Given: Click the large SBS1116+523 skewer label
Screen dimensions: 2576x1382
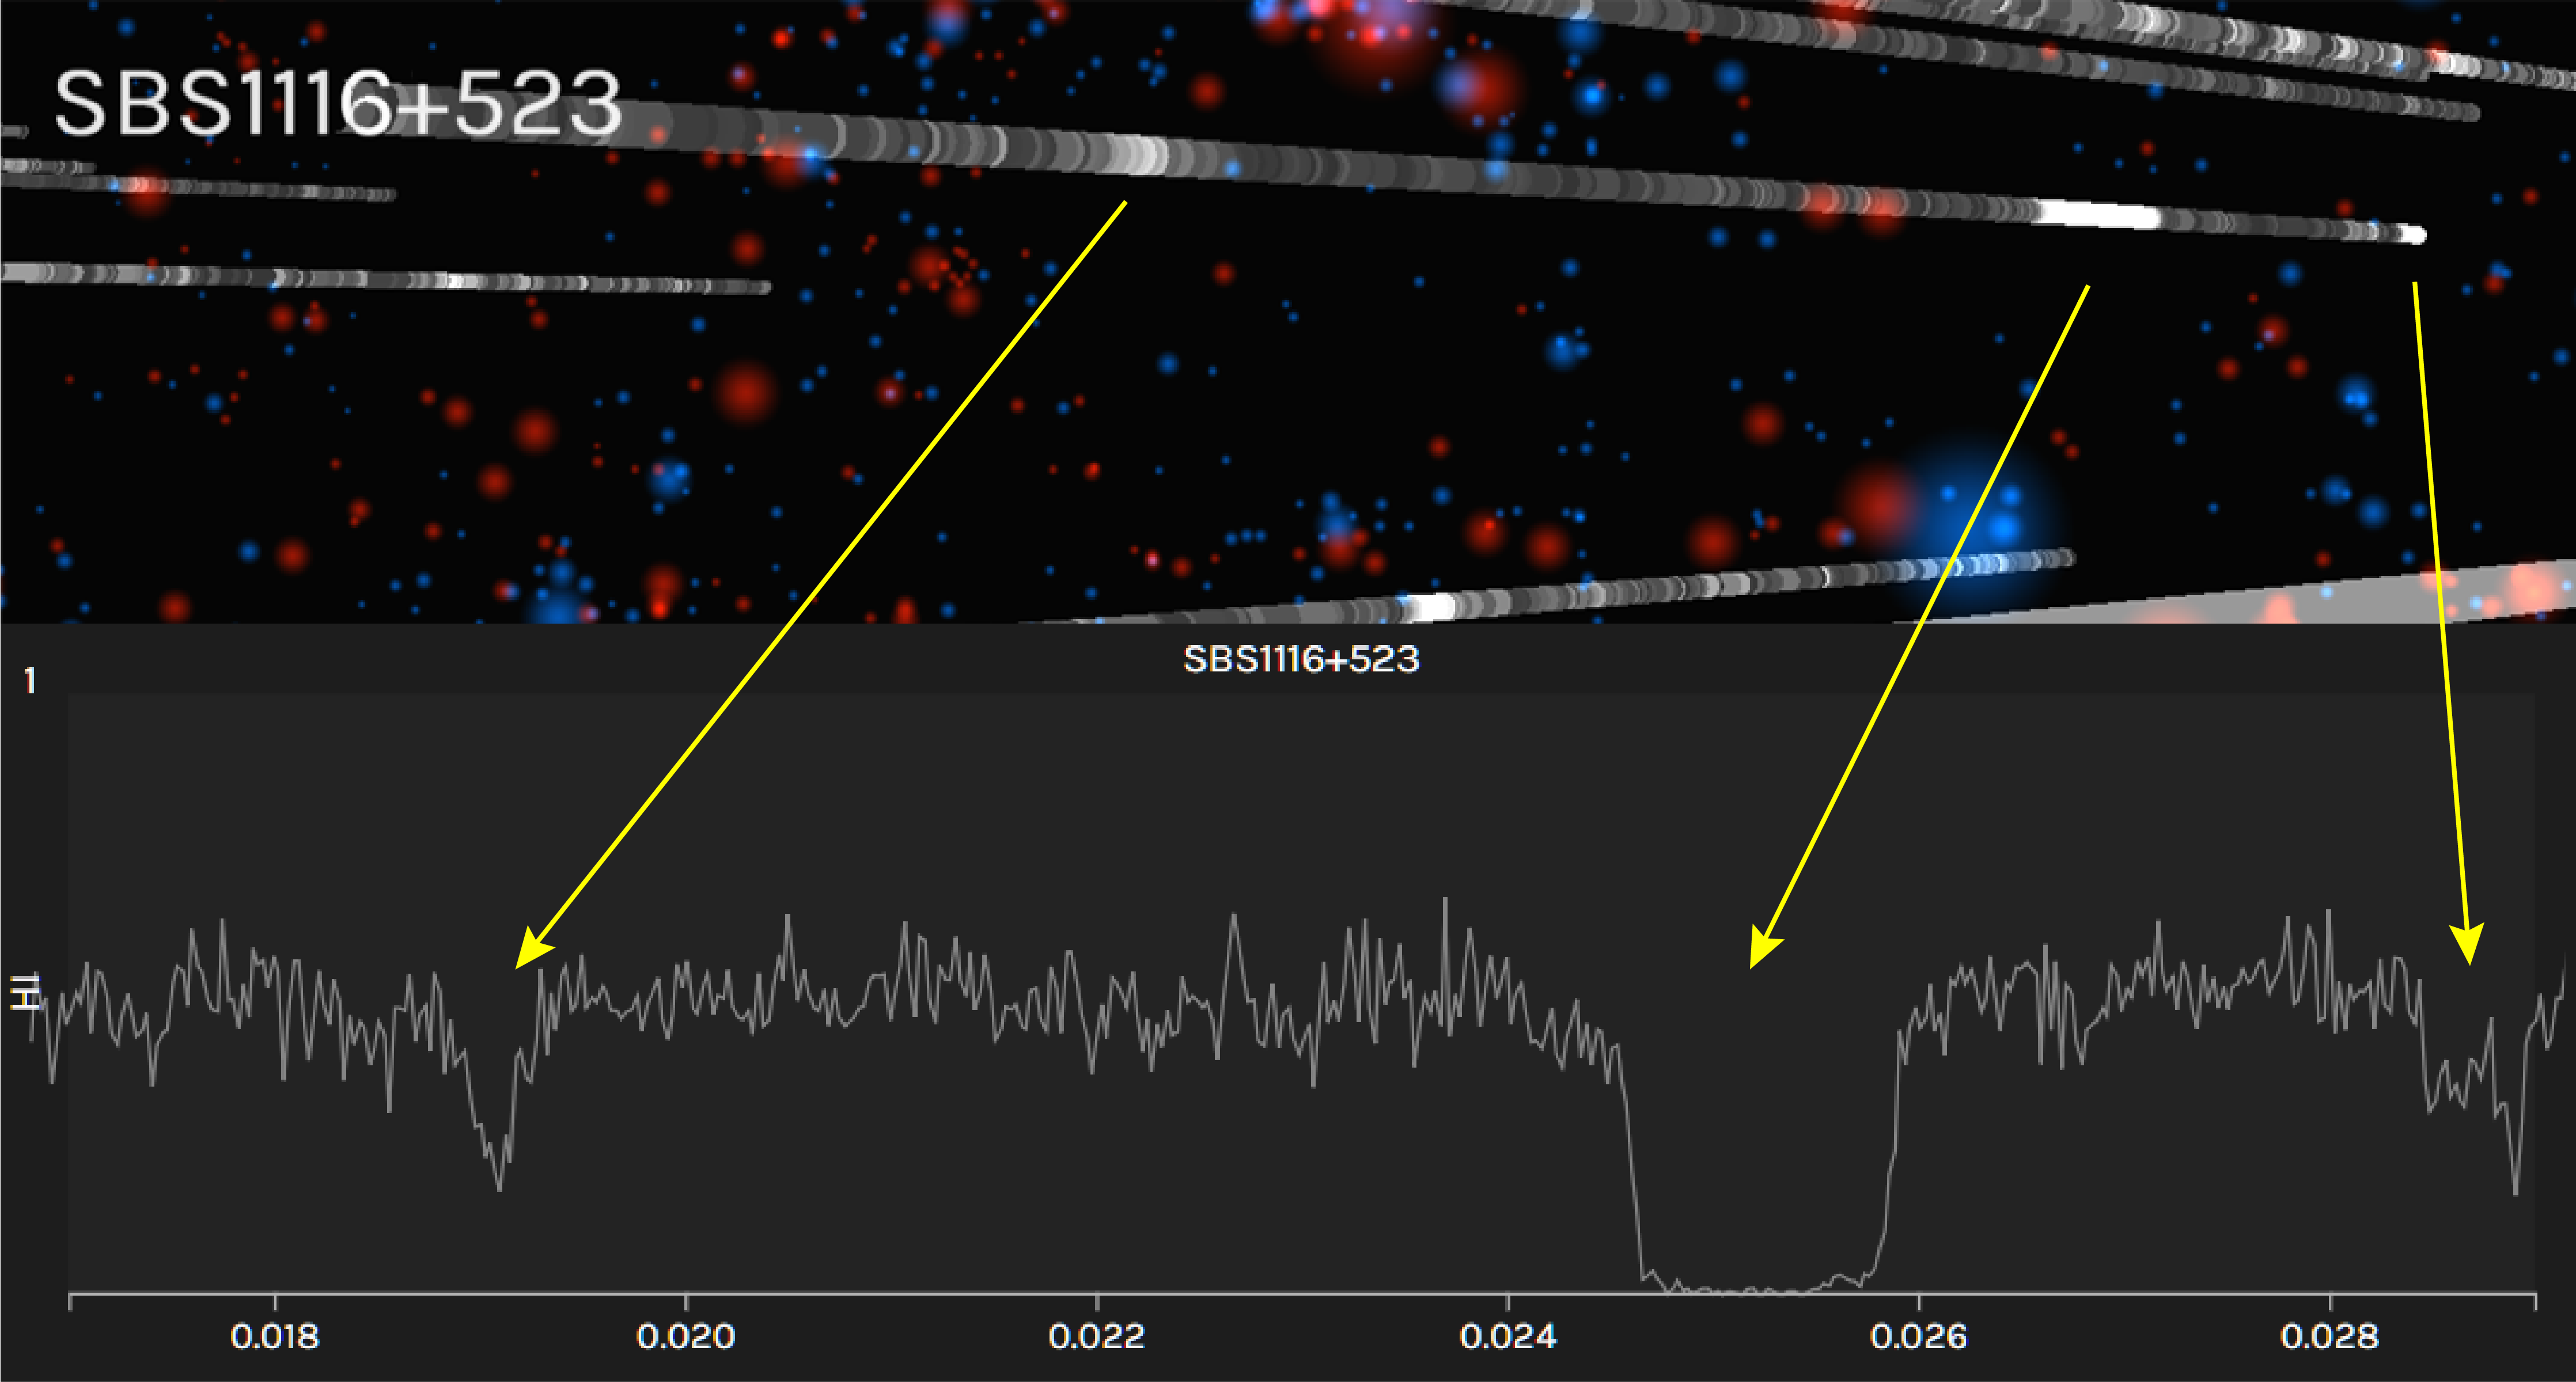Looking at the screenshot, I should point(337,103).
